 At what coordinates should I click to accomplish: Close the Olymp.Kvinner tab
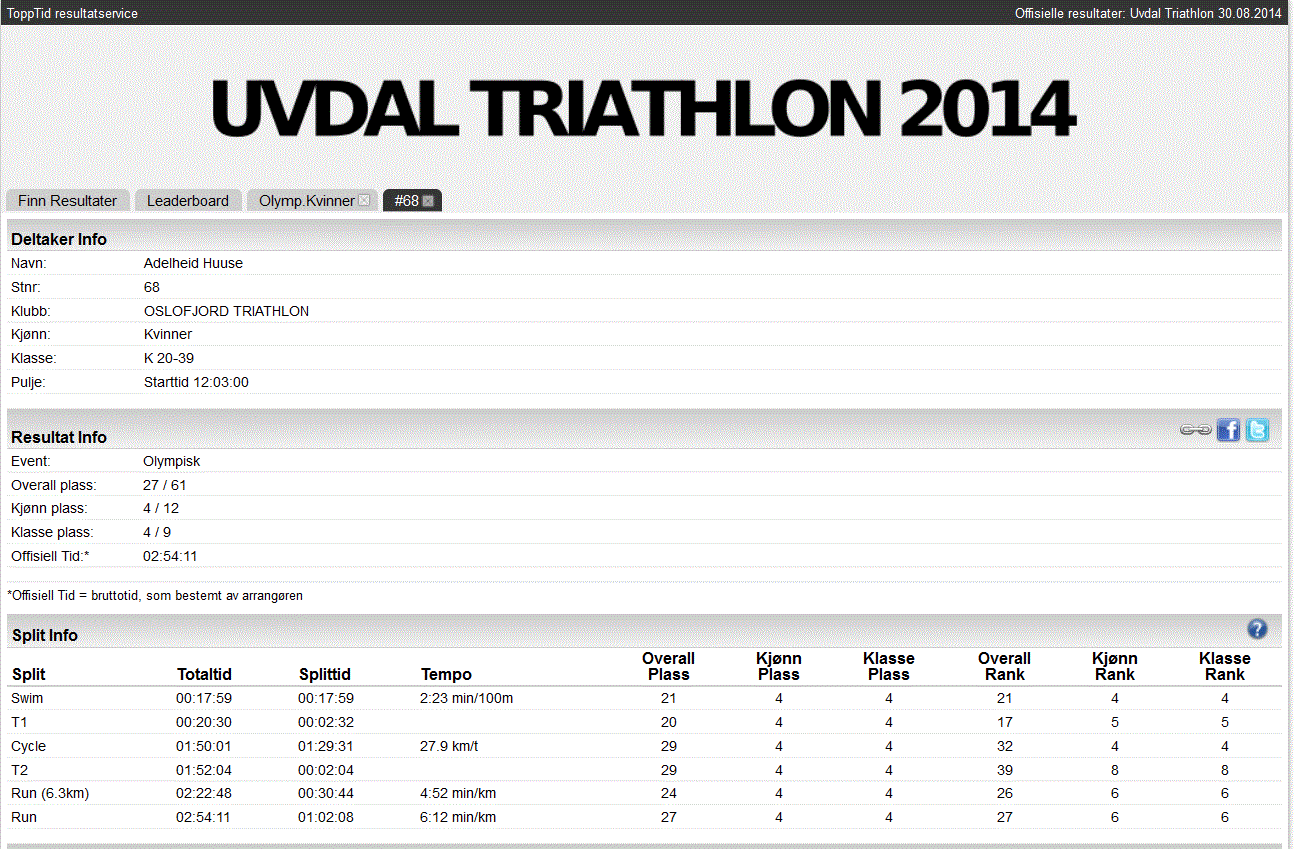tap(364, 201)
